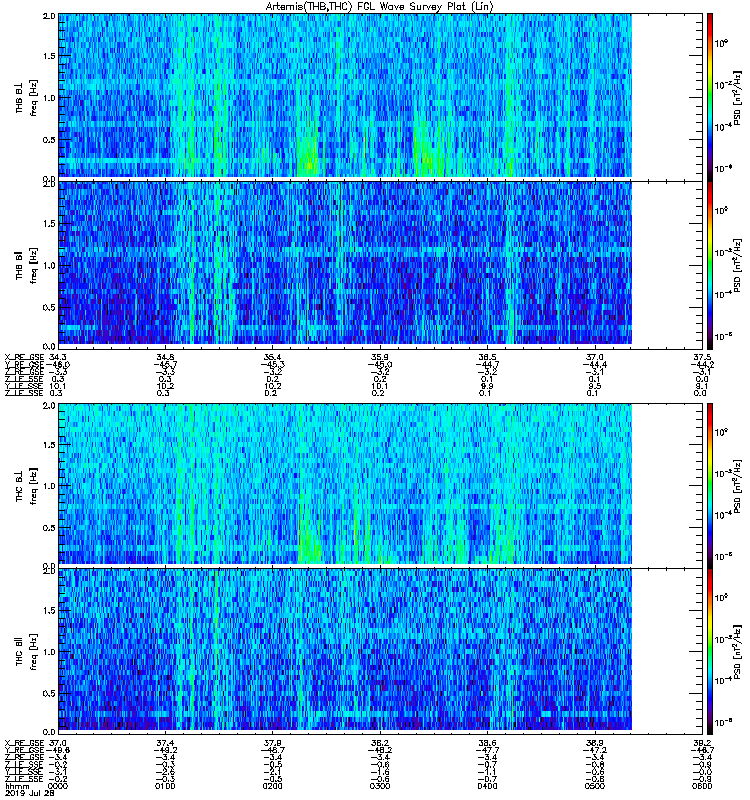Image resolution: width=750 pixels, height=800 pixels.
Task: Click the "hhmm" time row label
Action: (x=17, y=786)
